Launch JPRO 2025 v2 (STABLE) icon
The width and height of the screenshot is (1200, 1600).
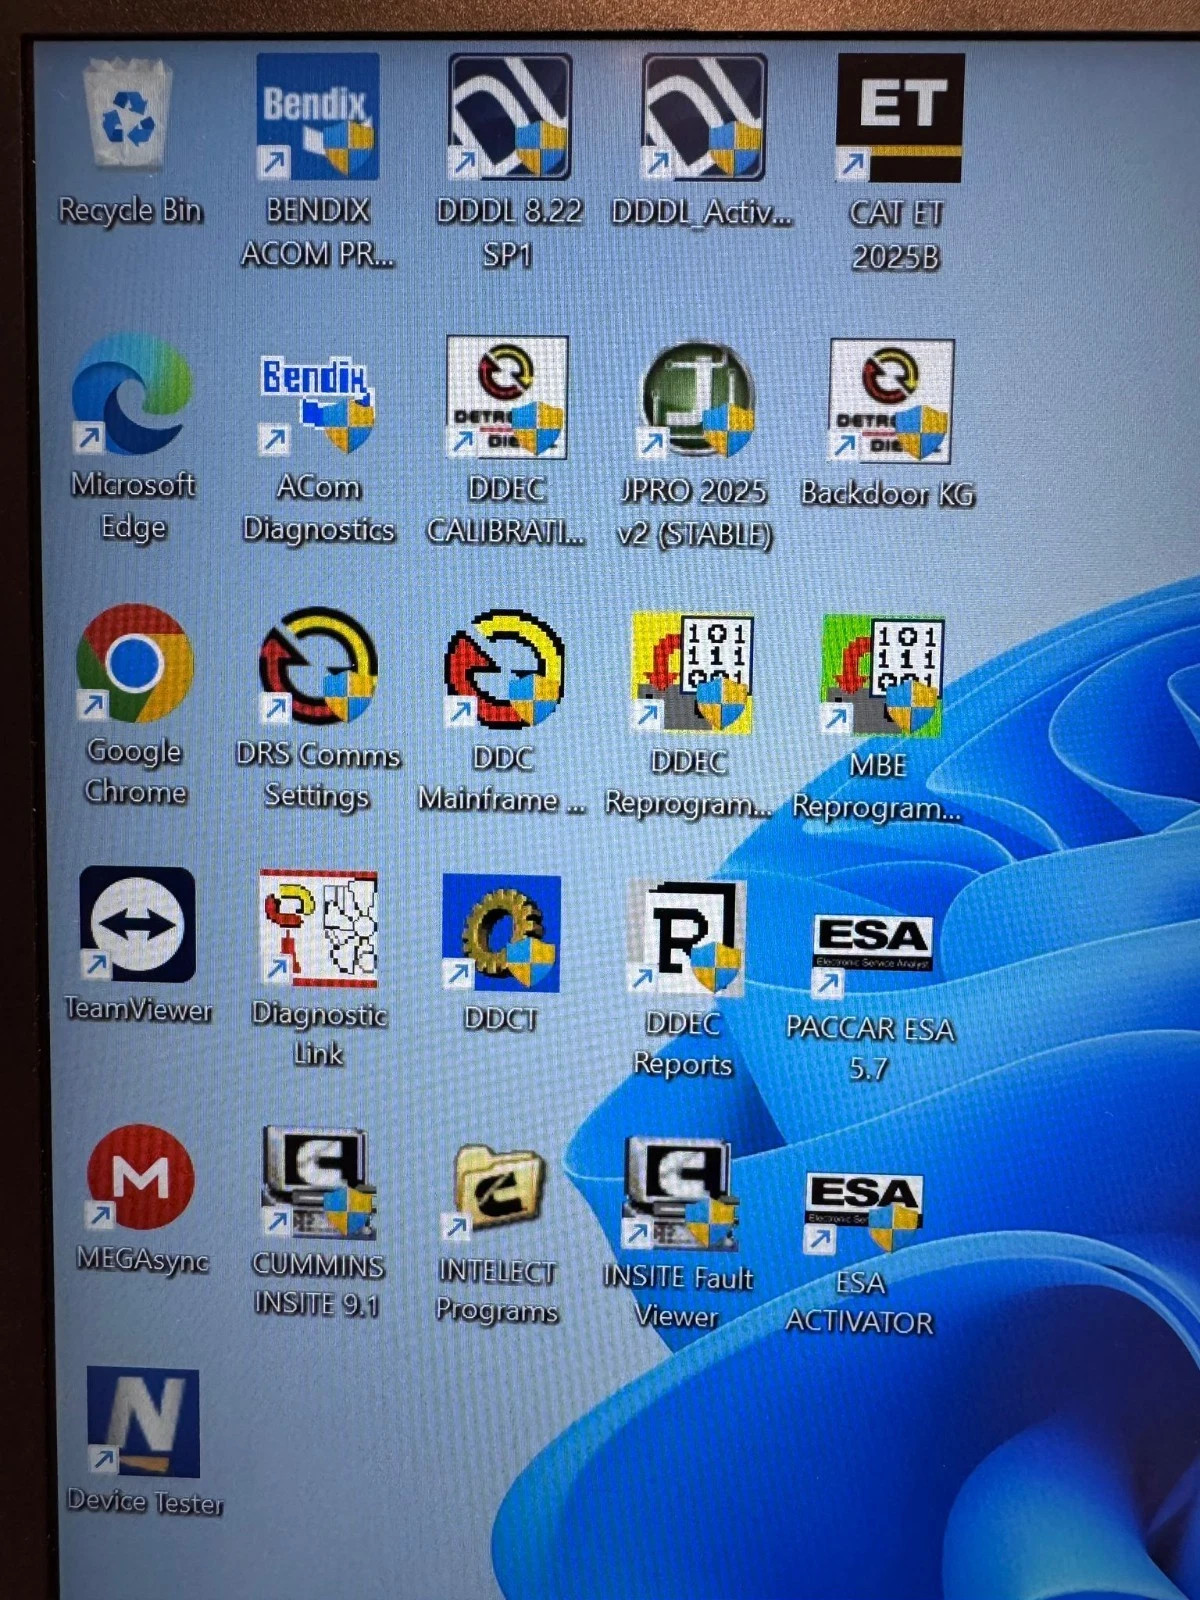[697, 400]
